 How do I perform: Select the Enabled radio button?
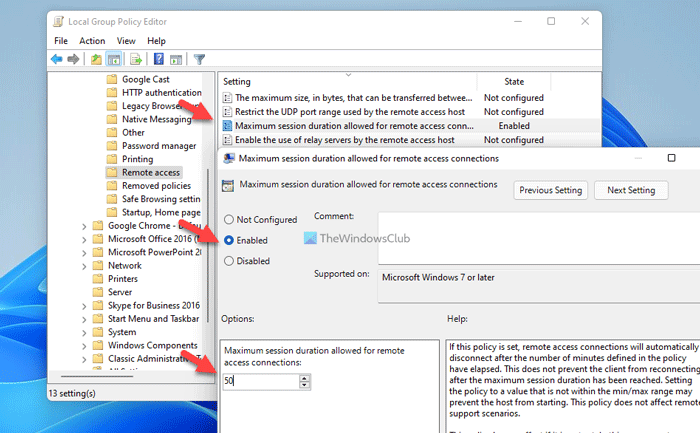pyautogui.click(x=229, y=240)
